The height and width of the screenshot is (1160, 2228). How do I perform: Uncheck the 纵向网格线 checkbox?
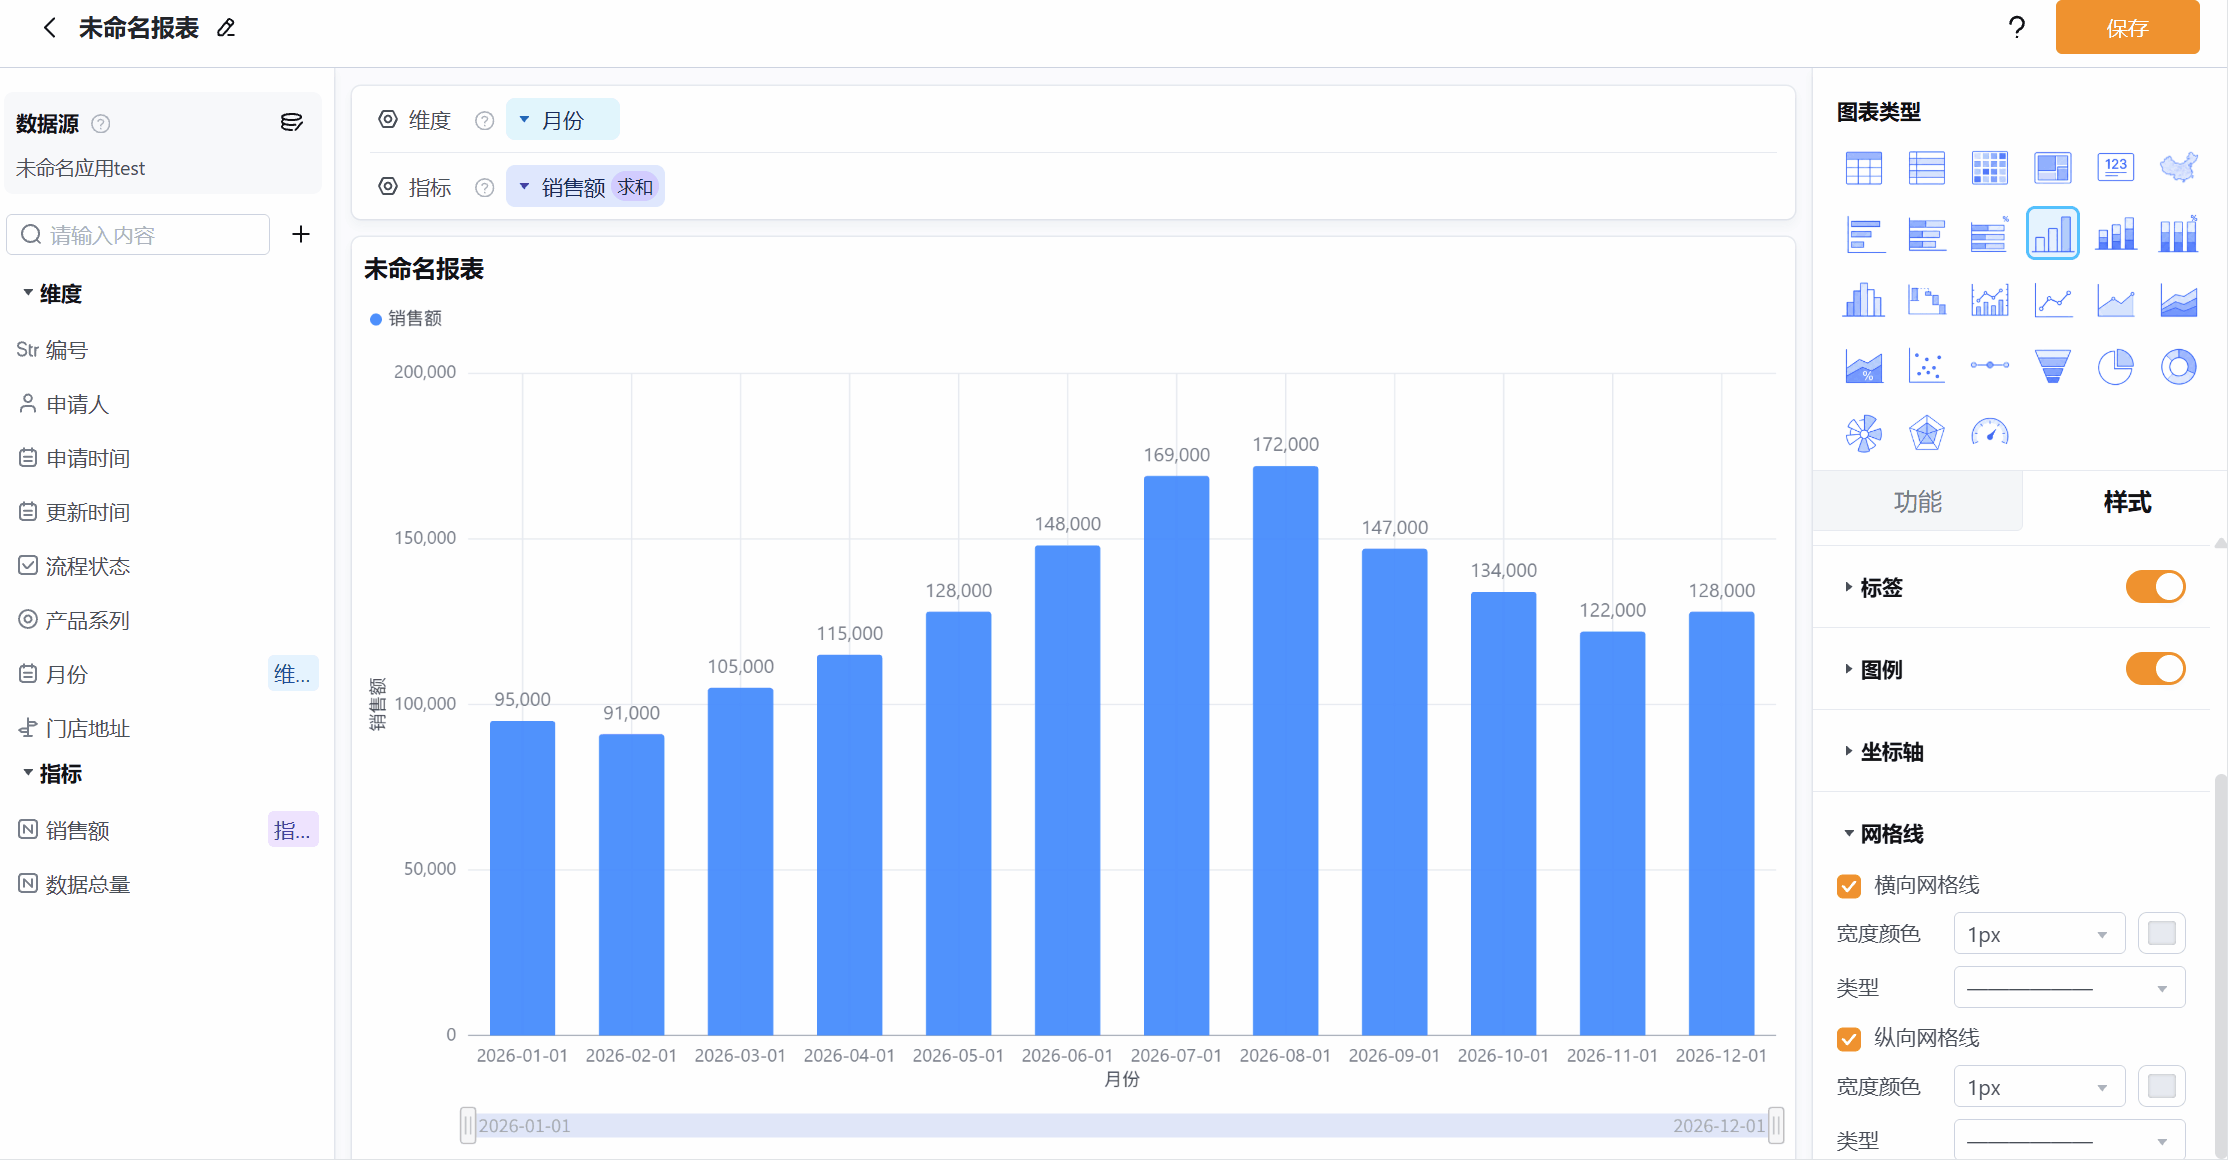click(1849, 1039)
